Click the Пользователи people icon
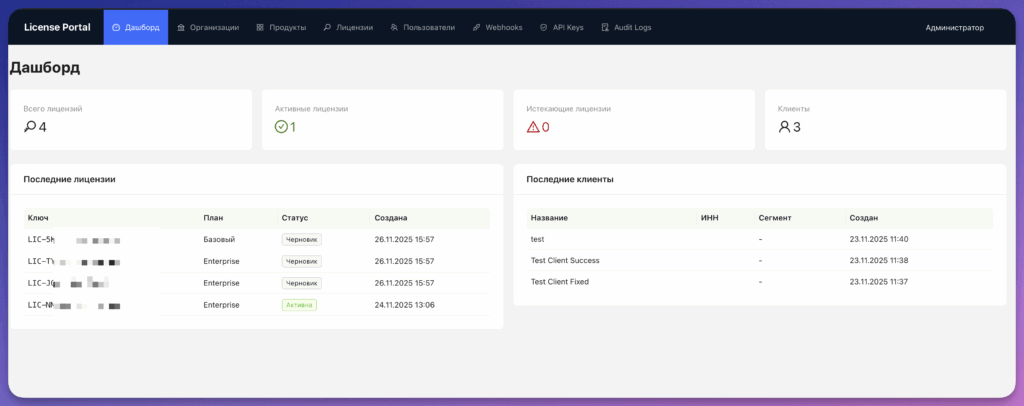Screen dimensions: 1024x406 (394, 28)
